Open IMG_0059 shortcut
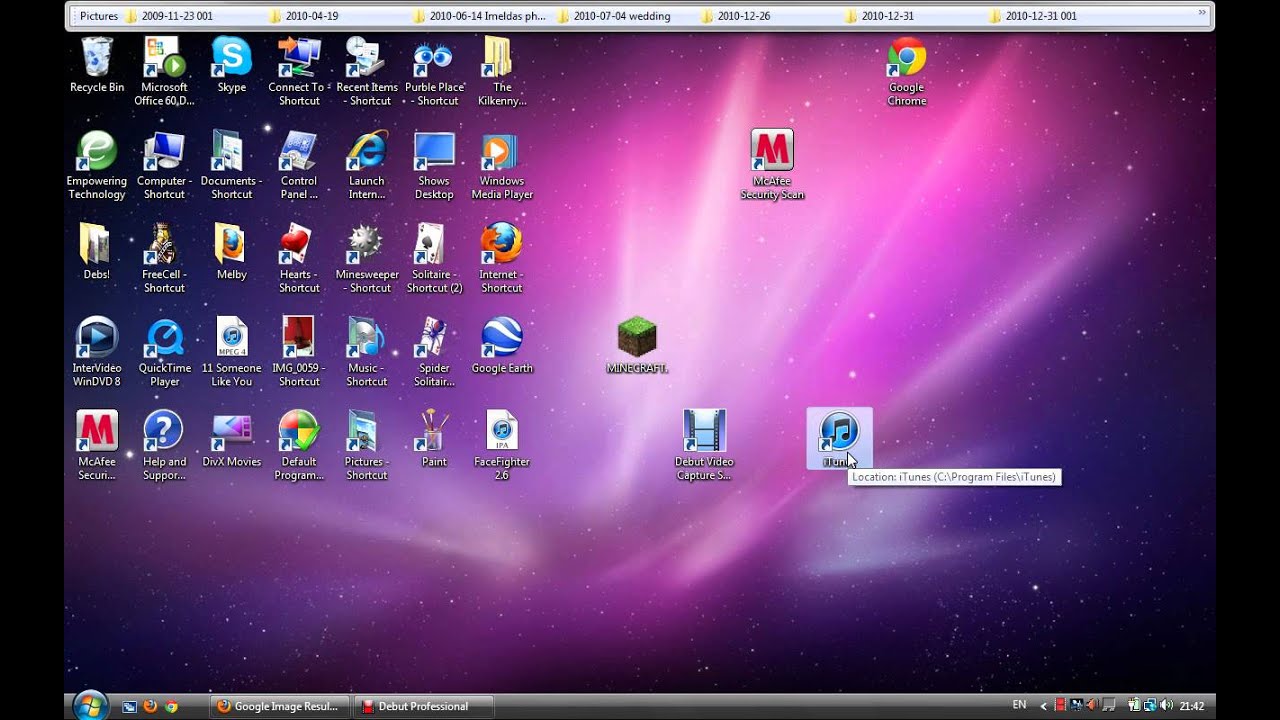 (x=299, y=352)
